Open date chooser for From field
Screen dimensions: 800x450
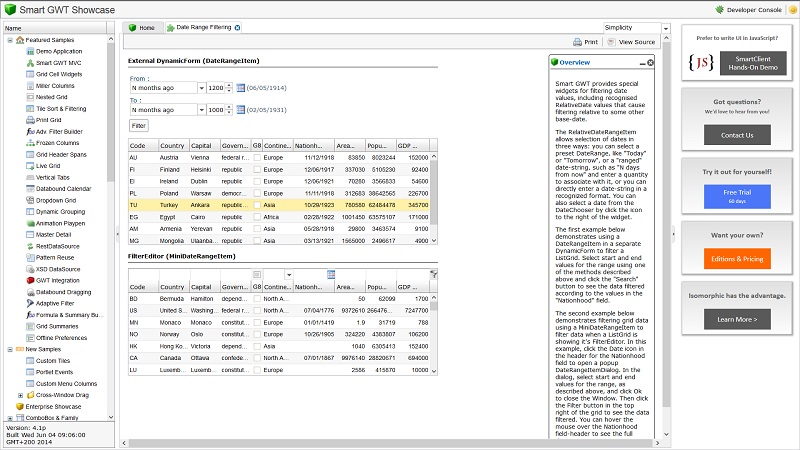[x=241, y=88]
